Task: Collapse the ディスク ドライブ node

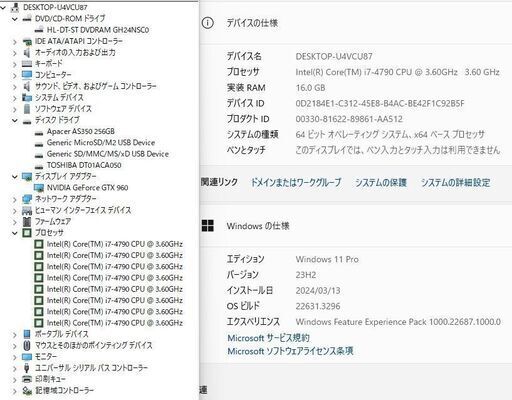Action: [15, 120]
